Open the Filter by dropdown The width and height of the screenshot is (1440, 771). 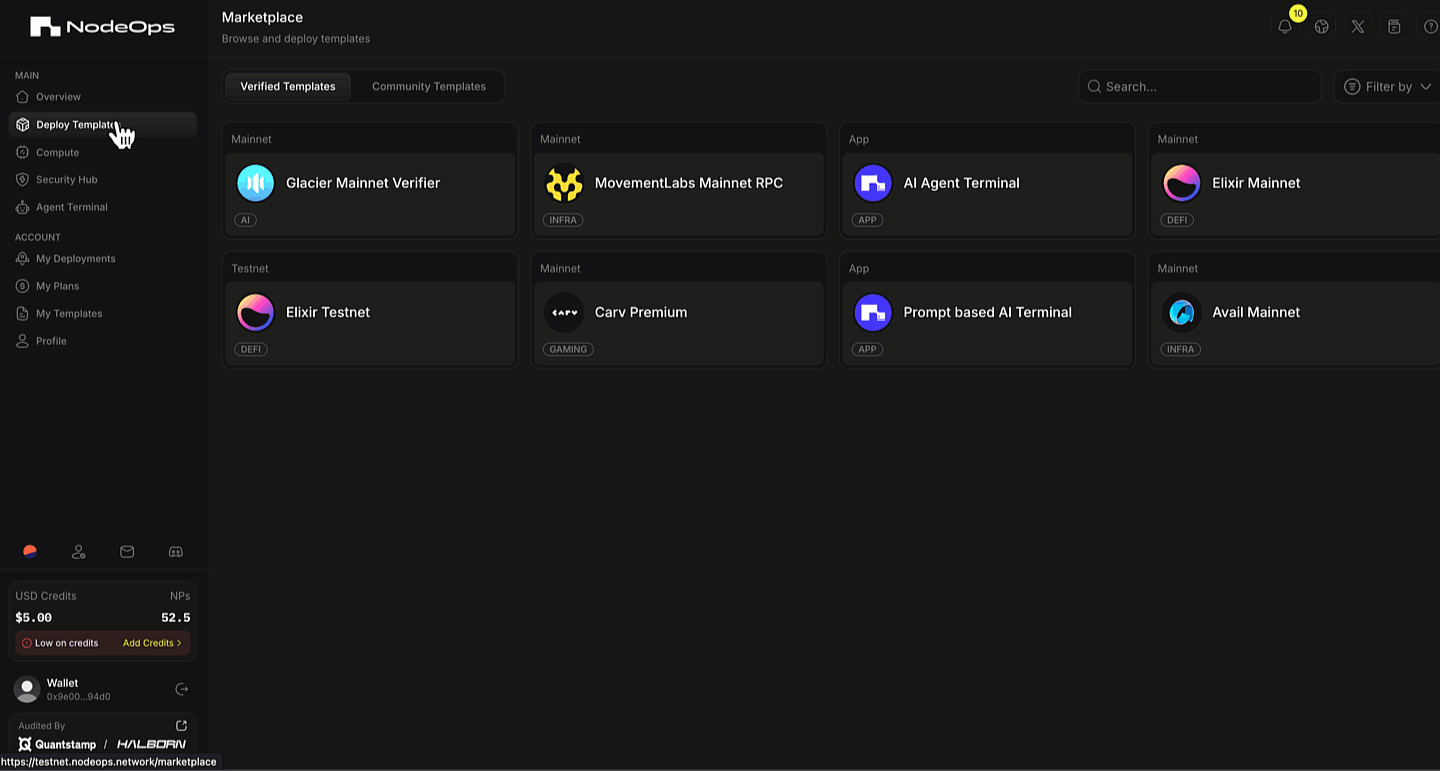pyautogui.click(x=1387, y=87)
